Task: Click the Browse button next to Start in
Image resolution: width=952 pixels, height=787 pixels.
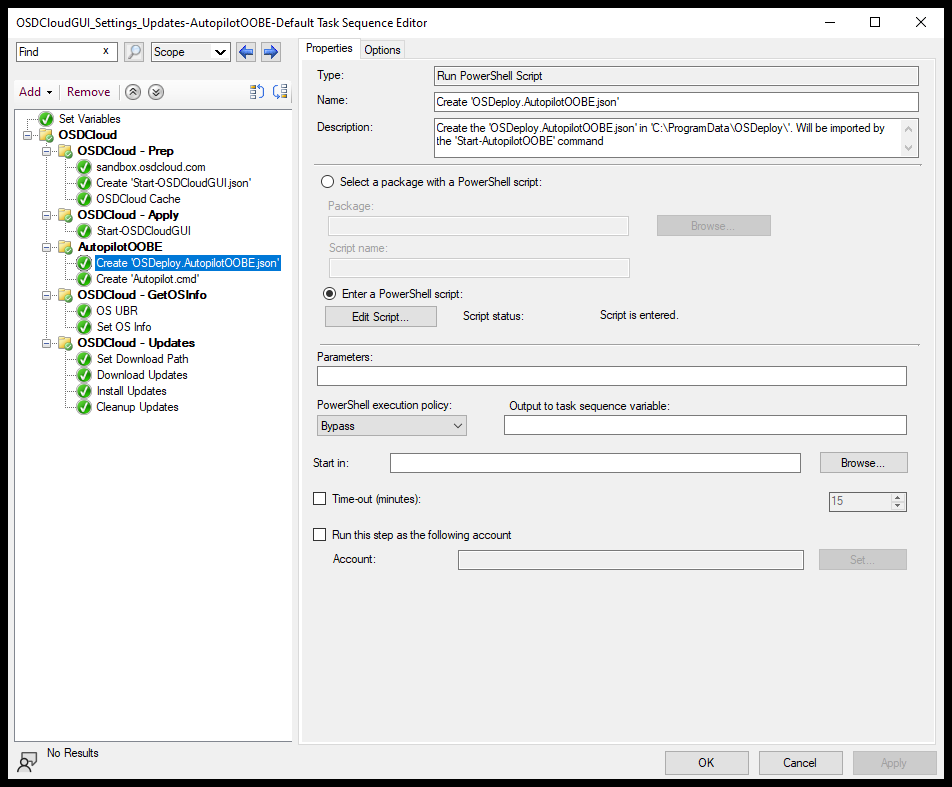Action: coord(863,462)
